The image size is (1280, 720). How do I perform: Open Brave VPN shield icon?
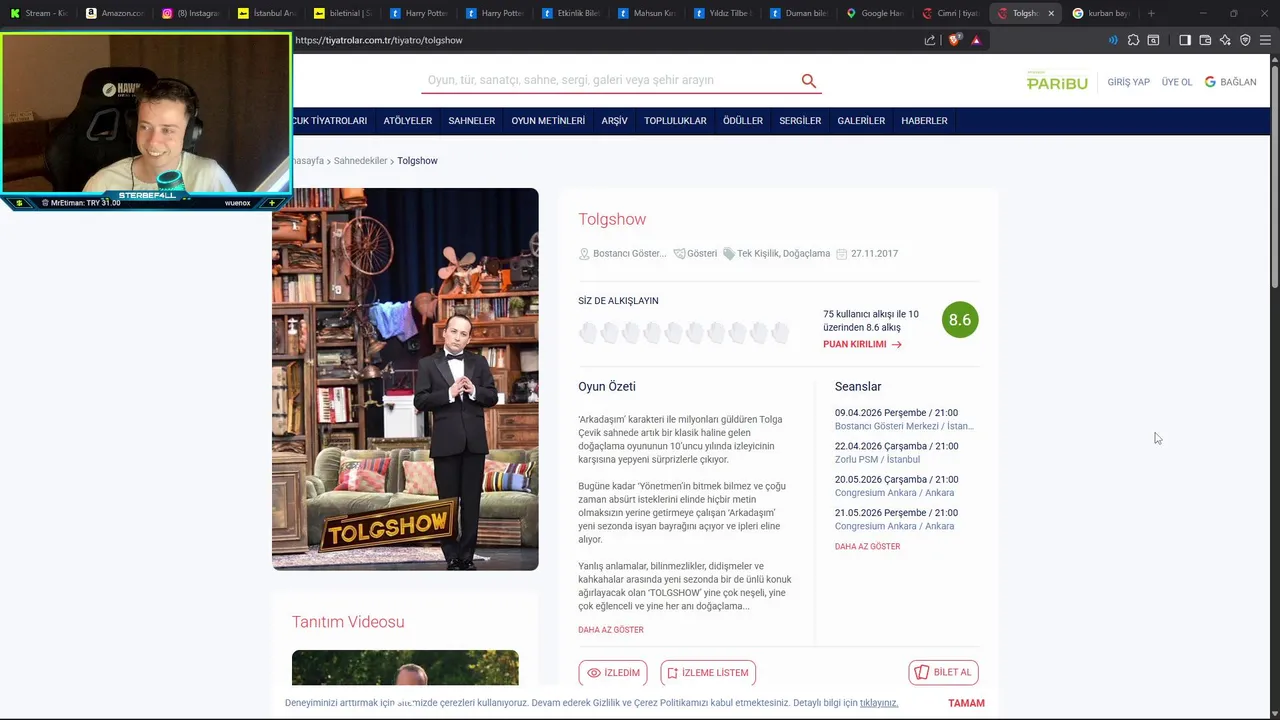pyautogui.click(x=1245, y=40)
